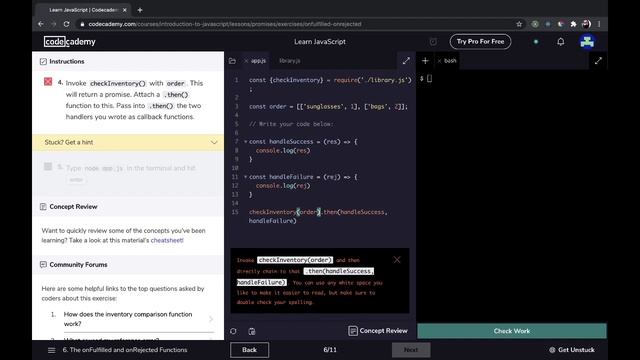Click line 3 const order declaration
Viewport: 640px width, 360px height.
(x=328, y=107)
